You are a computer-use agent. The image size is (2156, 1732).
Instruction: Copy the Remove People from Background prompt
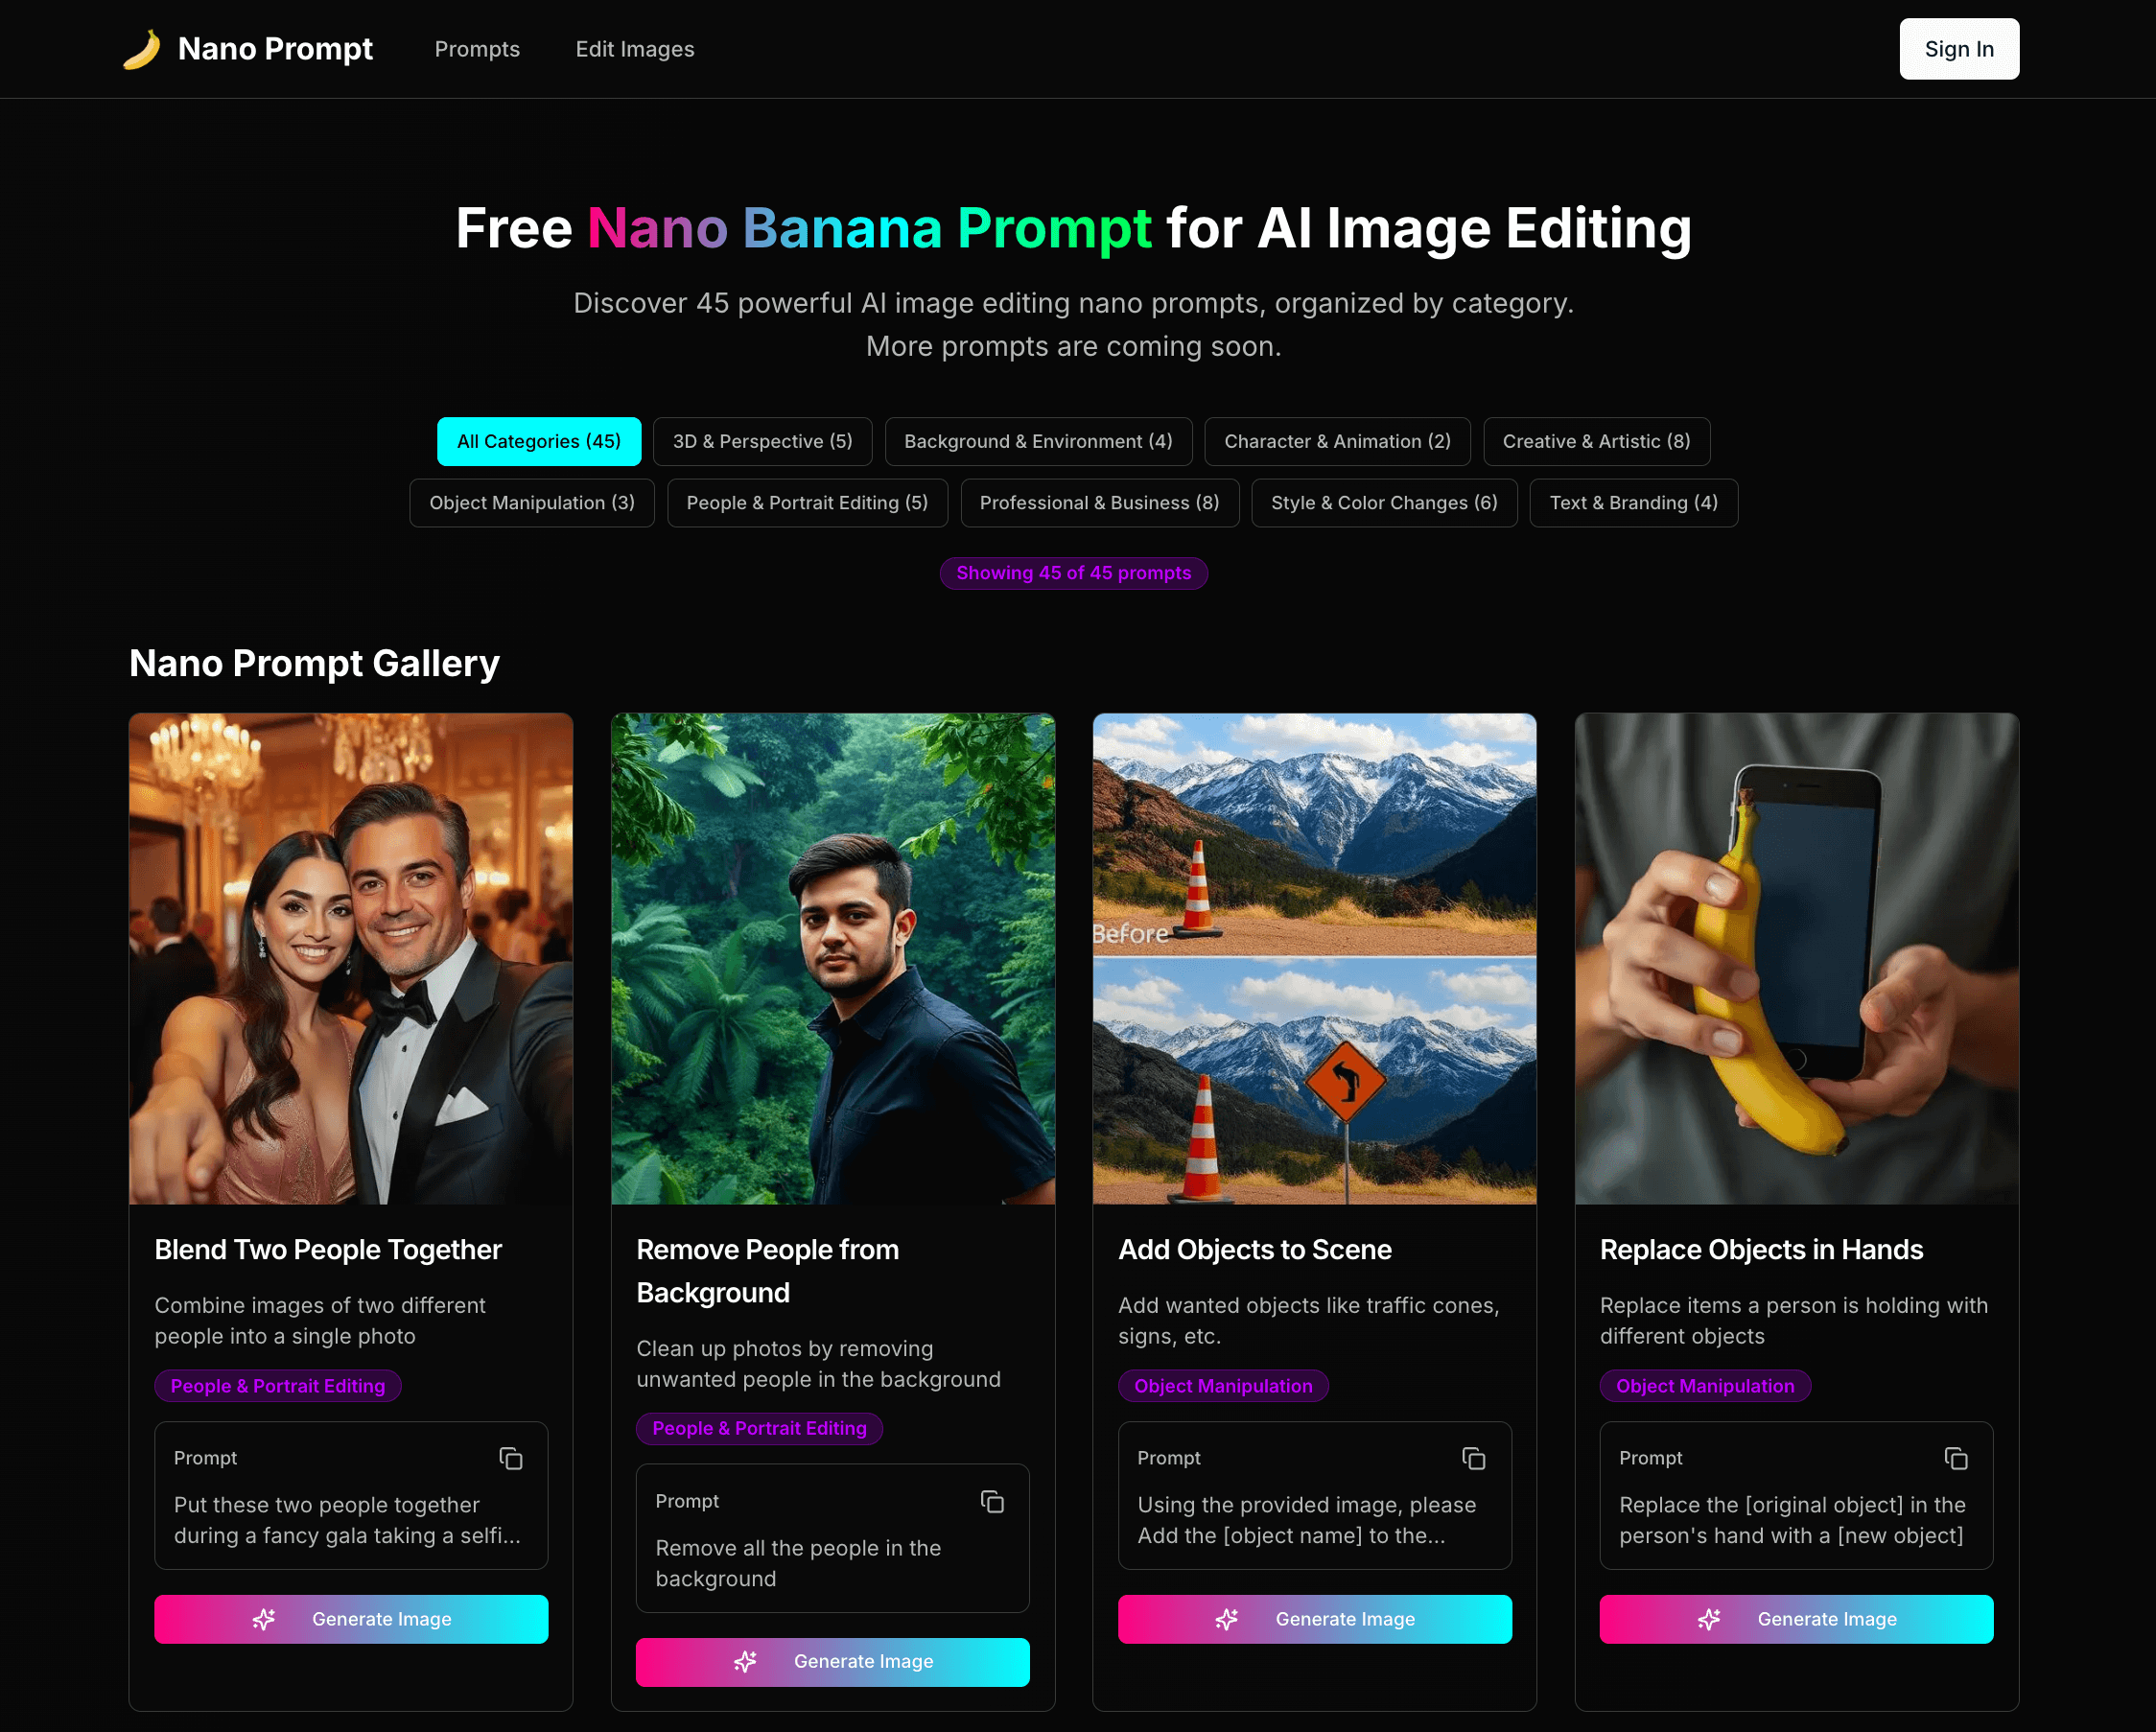tap(992, 1501)
